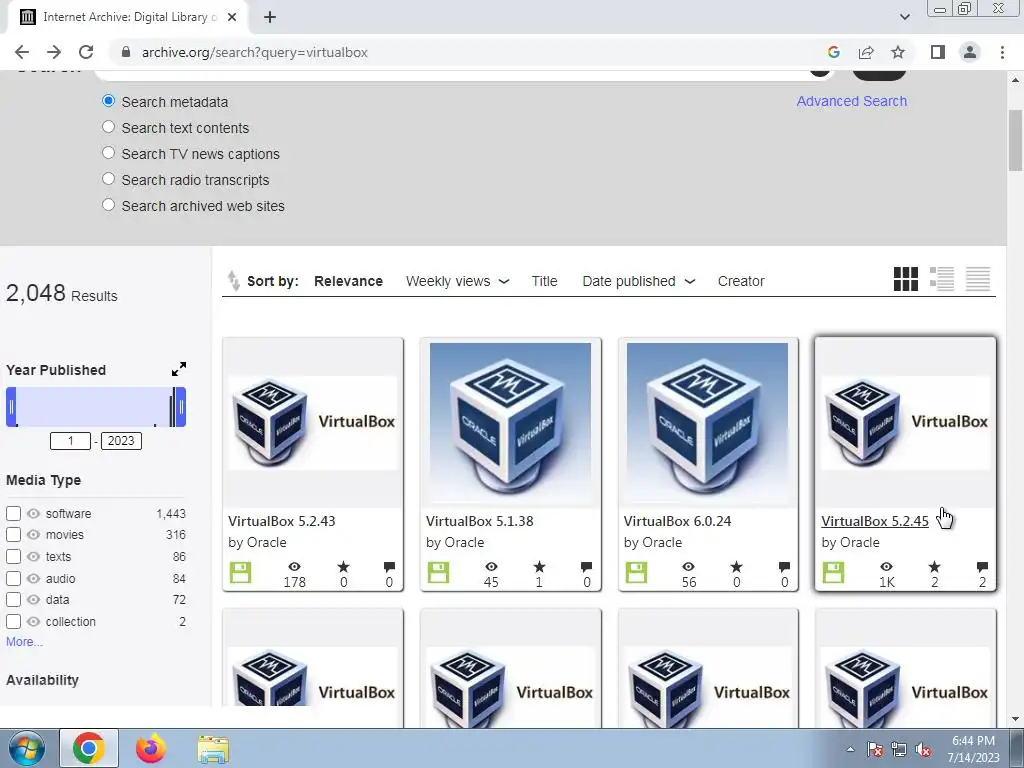Viewport: 1024px width, 768px height.
Task: Click the address bar URL
Action: click(x=255, y=52)
